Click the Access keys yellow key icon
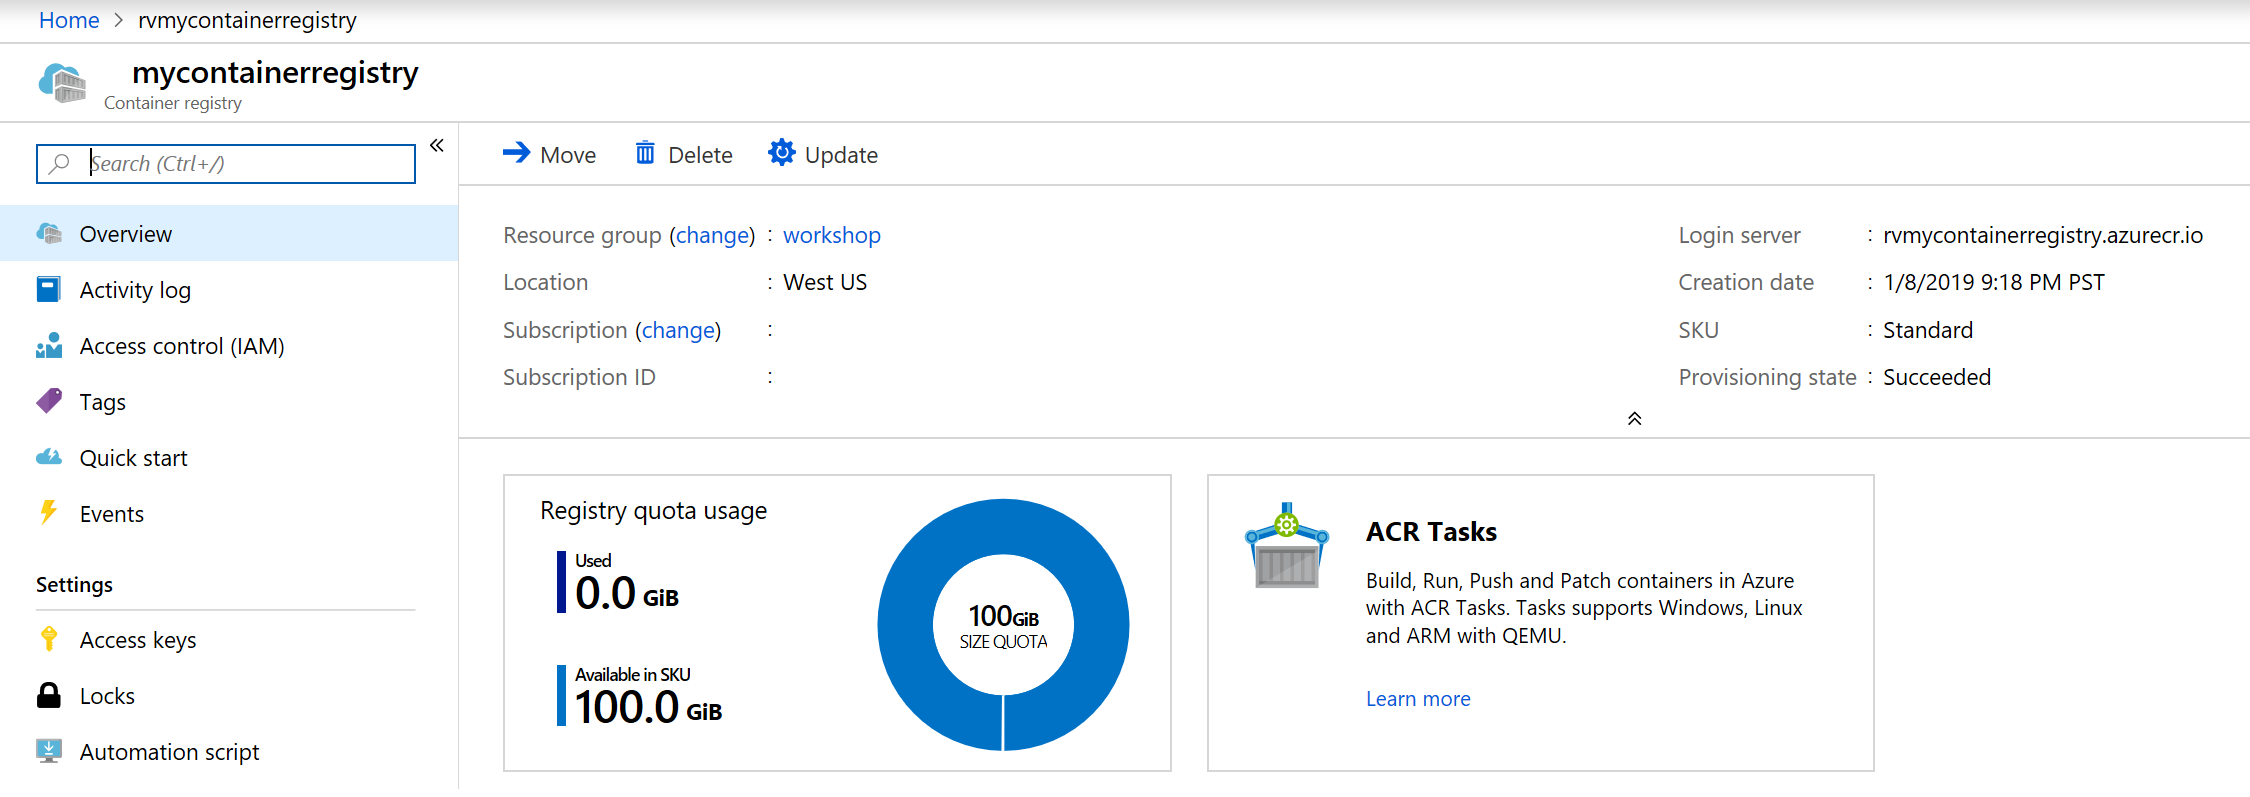2250x797 pixels. tap(48, 639)
